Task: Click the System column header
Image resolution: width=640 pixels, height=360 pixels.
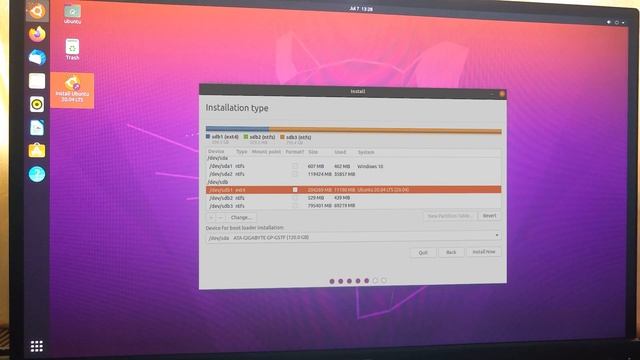Action: point(366,152)
